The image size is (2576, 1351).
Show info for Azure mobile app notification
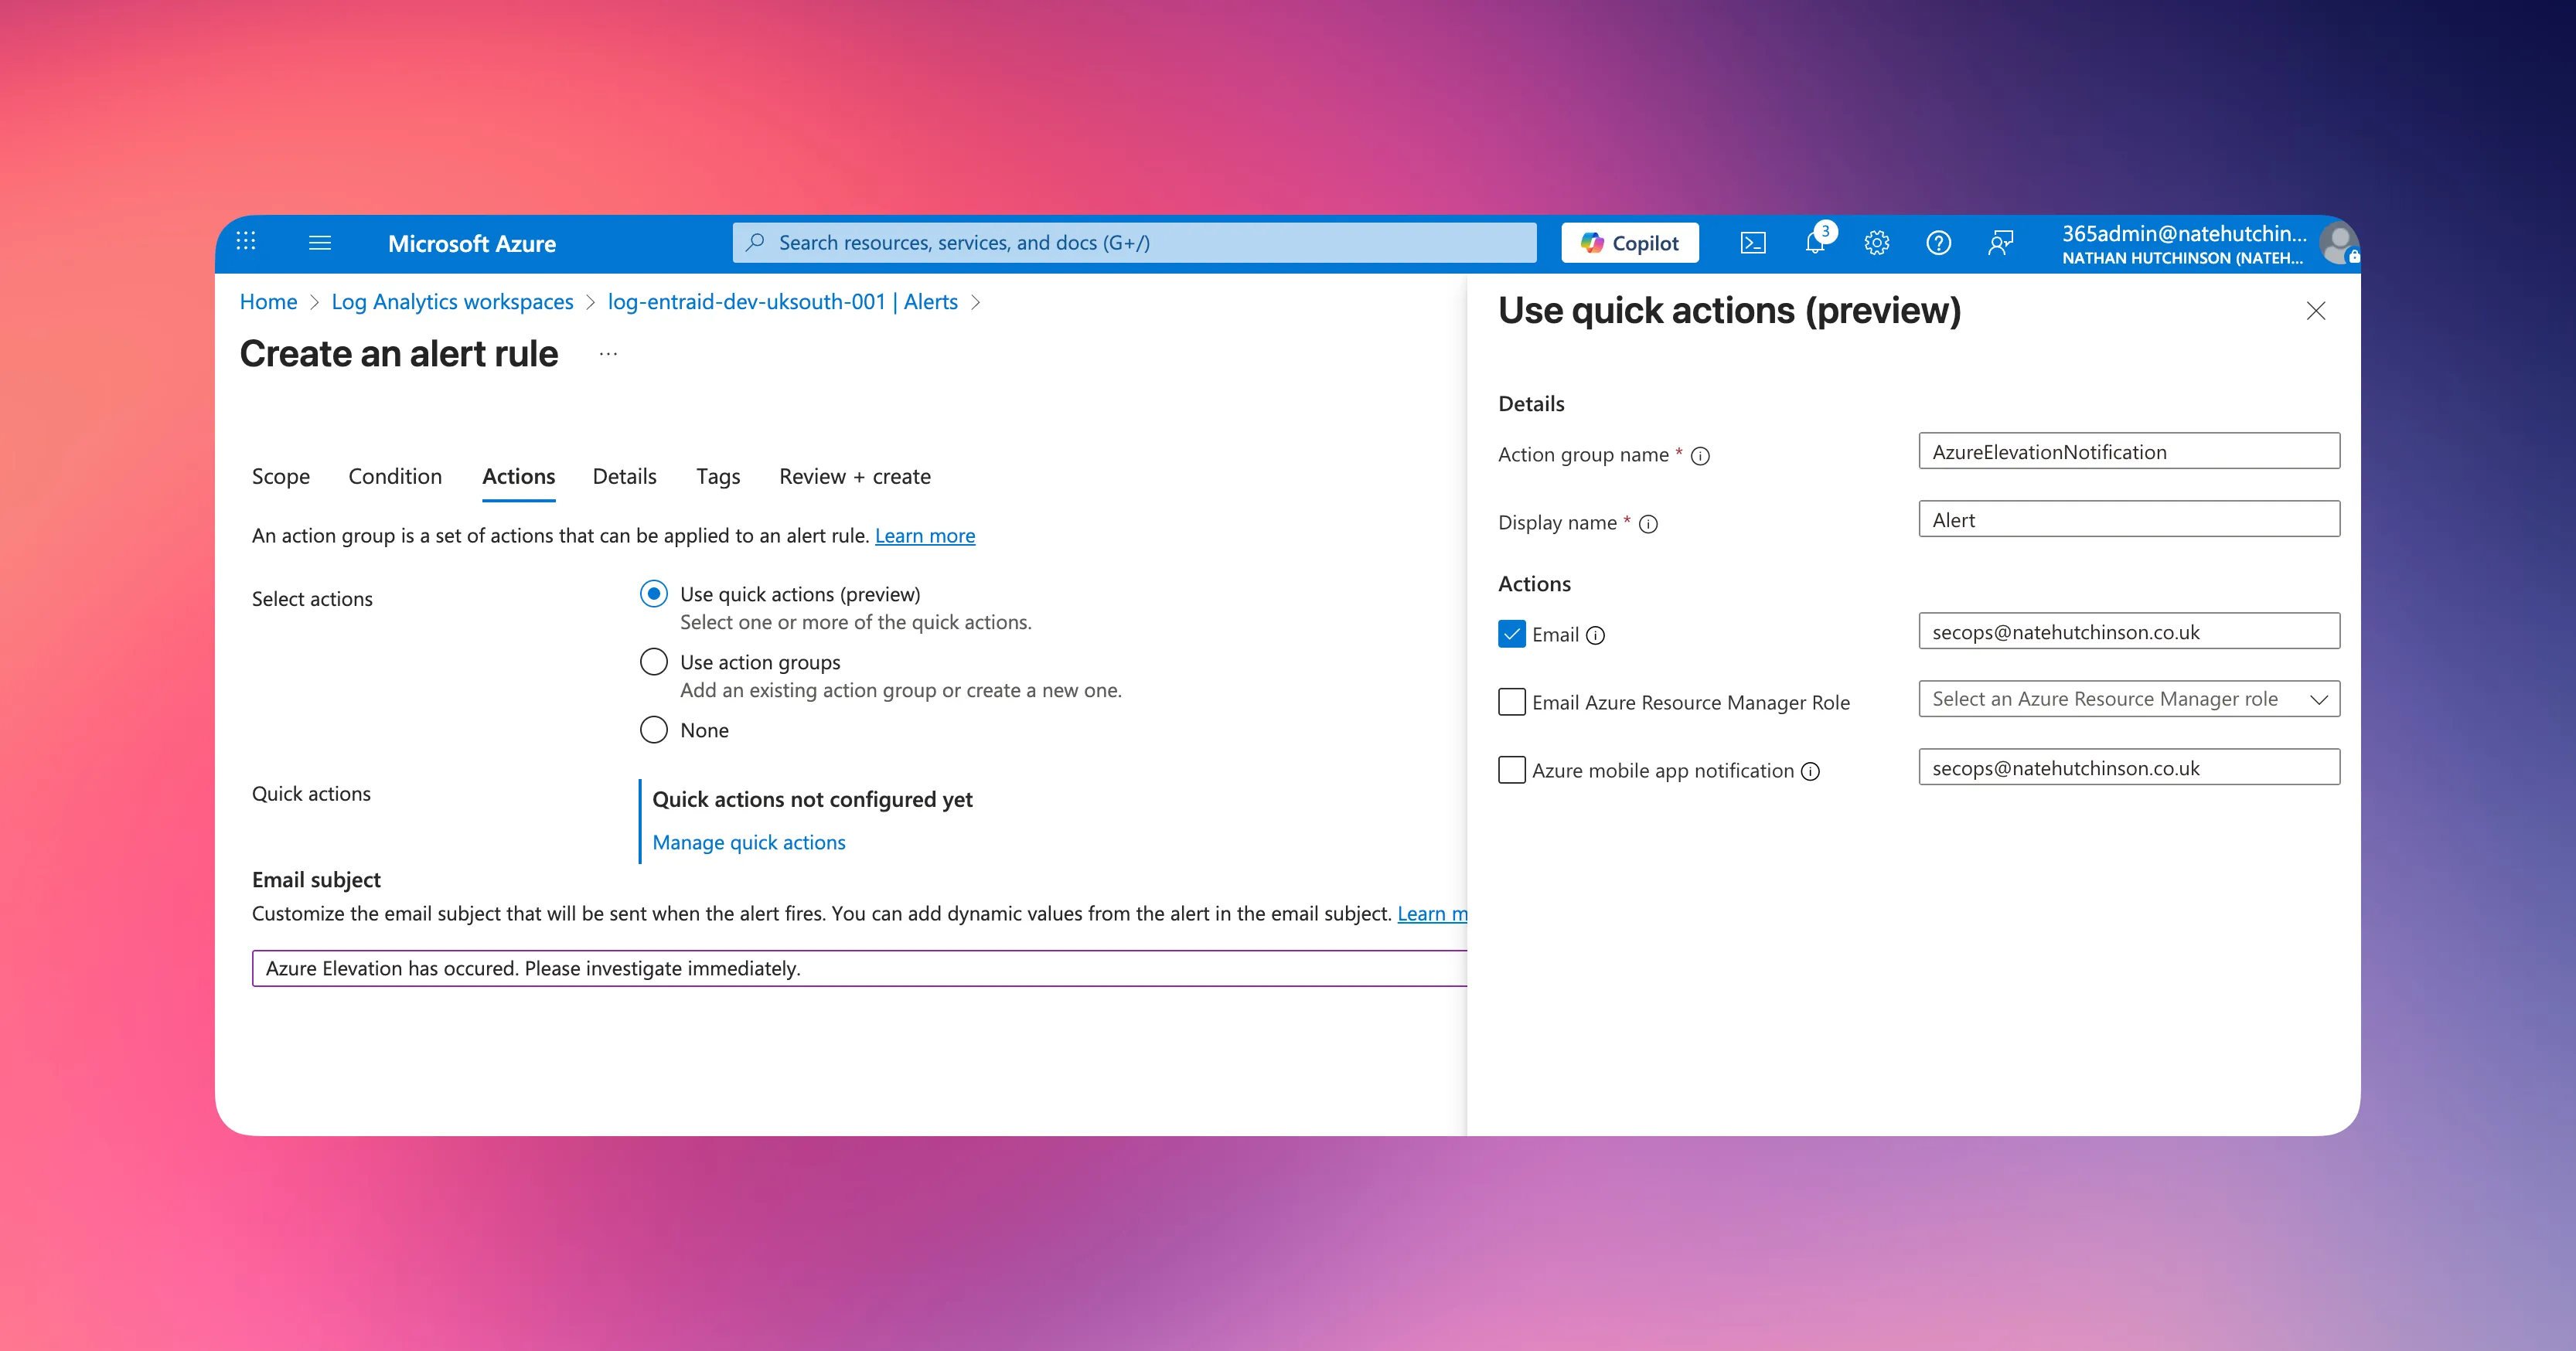[x=1810, y=772]
